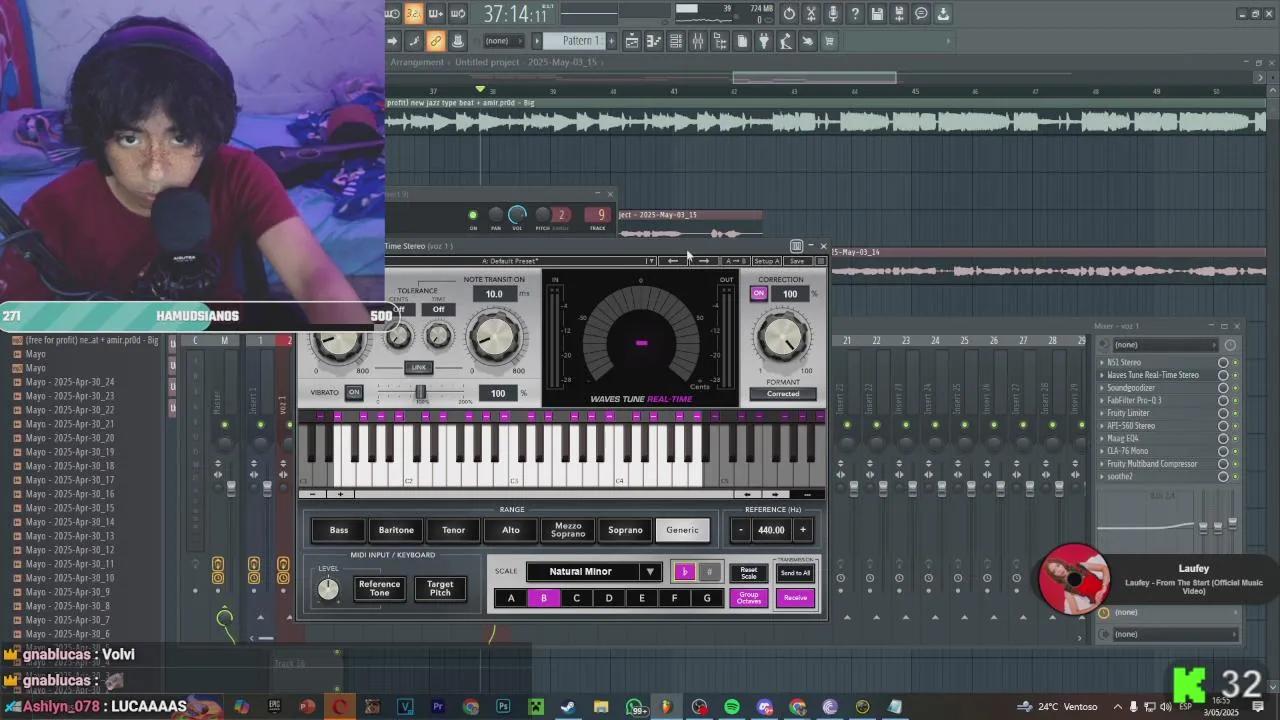Open the Playlist view icon

tap(632, 41)
